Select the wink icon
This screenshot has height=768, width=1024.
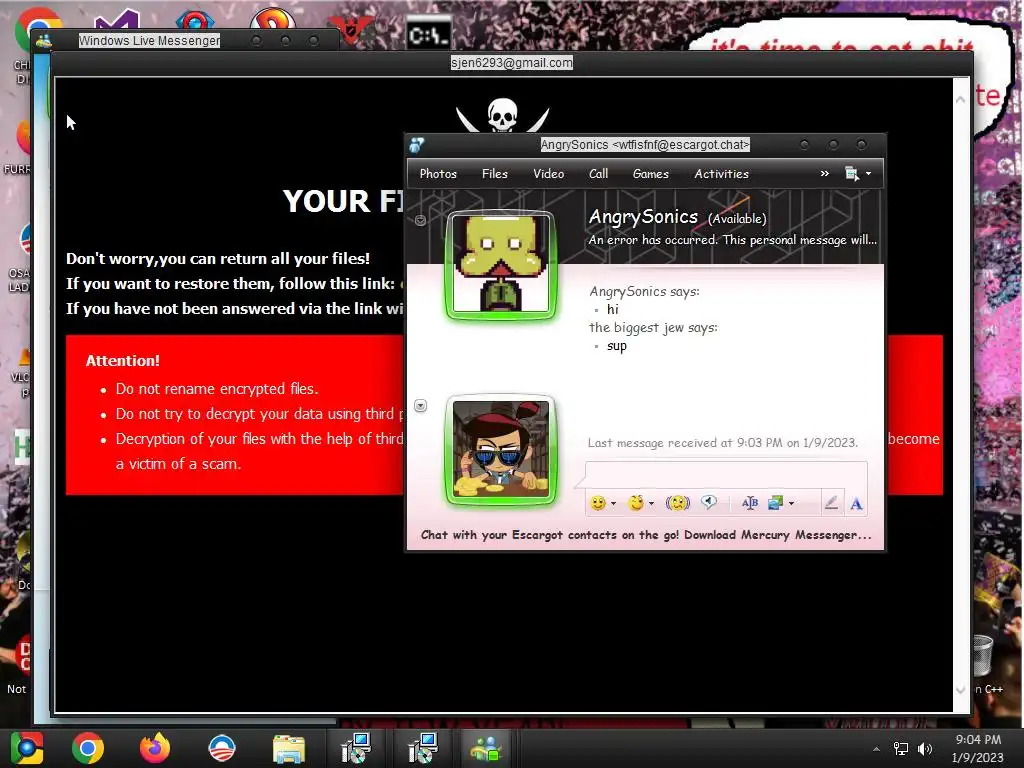click(635, 503)
